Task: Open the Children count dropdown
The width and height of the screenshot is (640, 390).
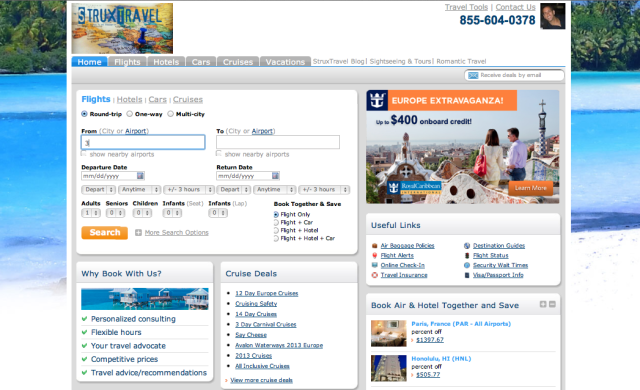Action: (x=142, y=213)
